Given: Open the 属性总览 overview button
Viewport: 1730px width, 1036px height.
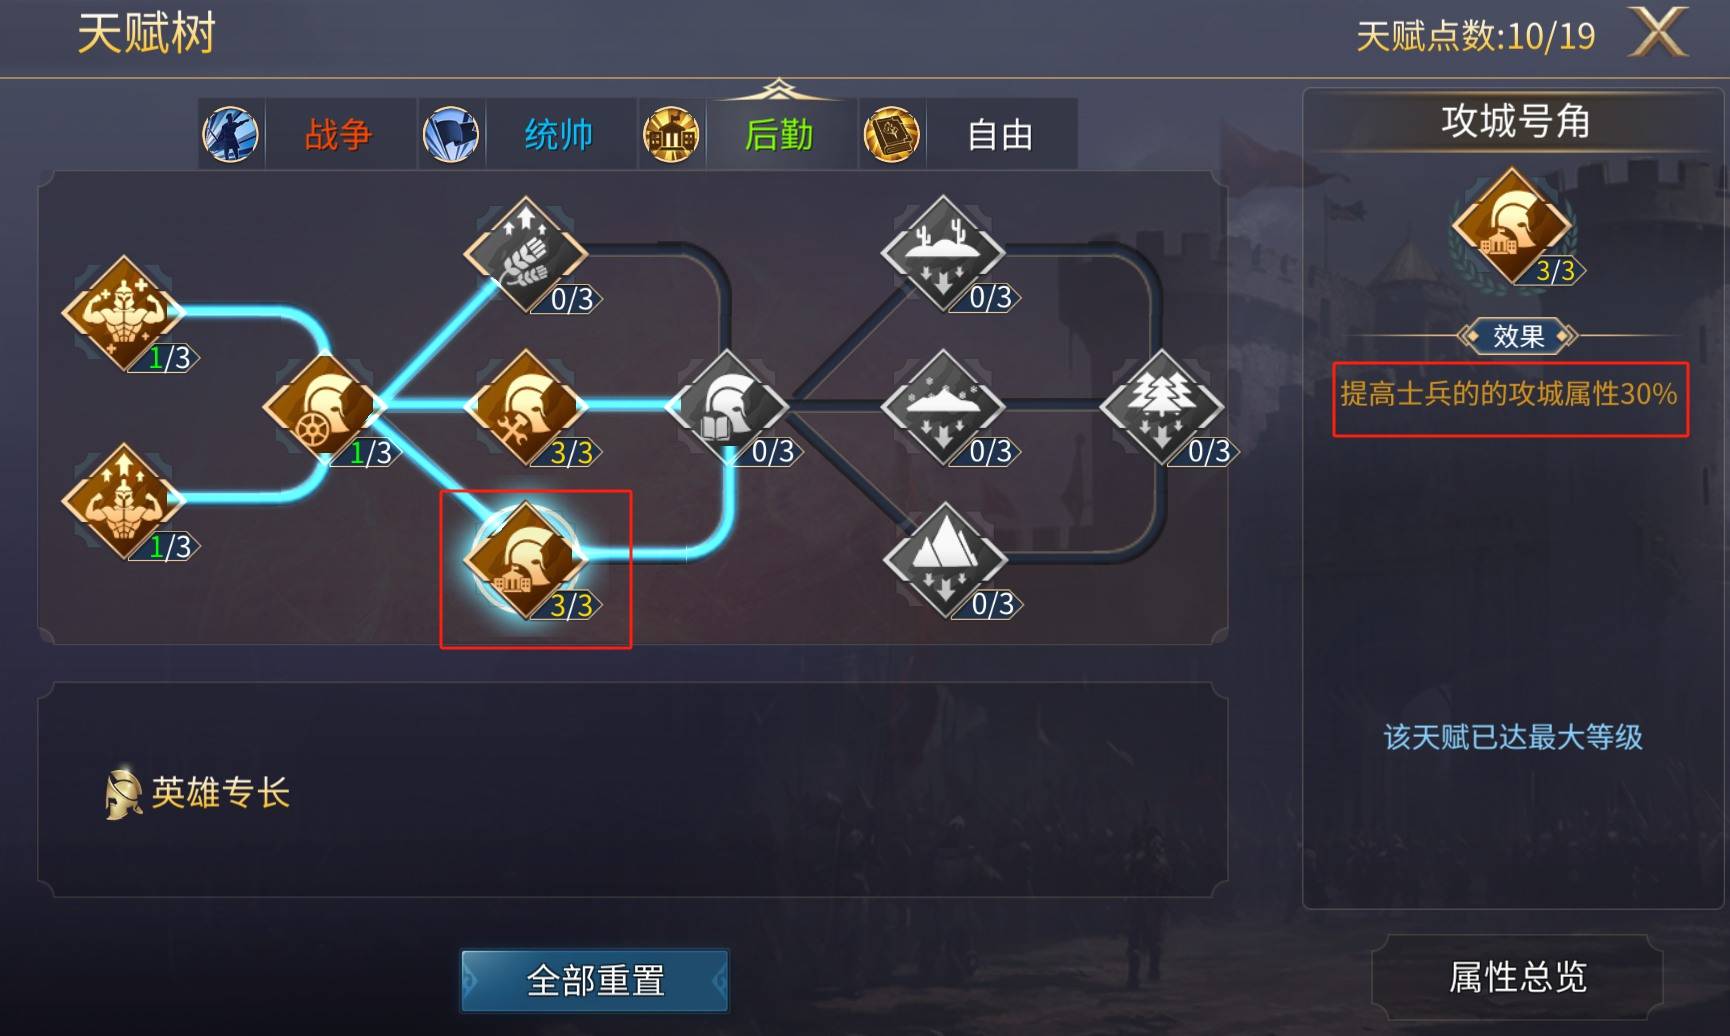Looking at the screenshot, I should tap(1517, 977).
